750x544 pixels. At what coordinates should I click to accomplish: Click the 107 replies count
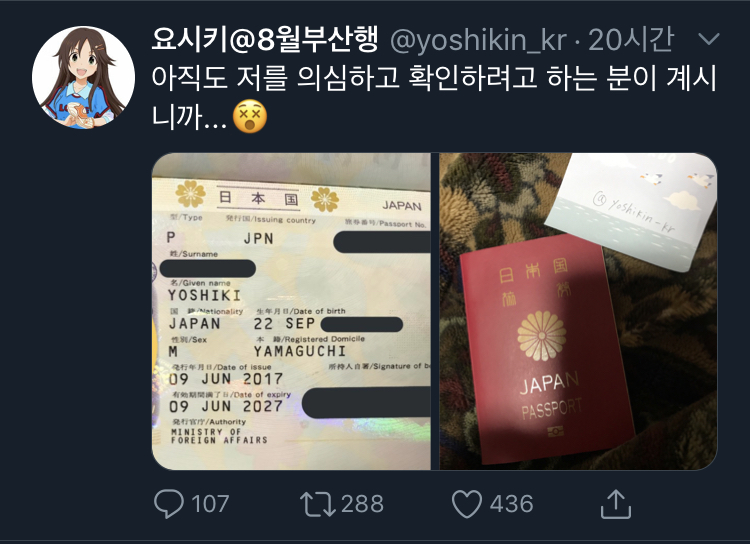click(x=210, y=504)
